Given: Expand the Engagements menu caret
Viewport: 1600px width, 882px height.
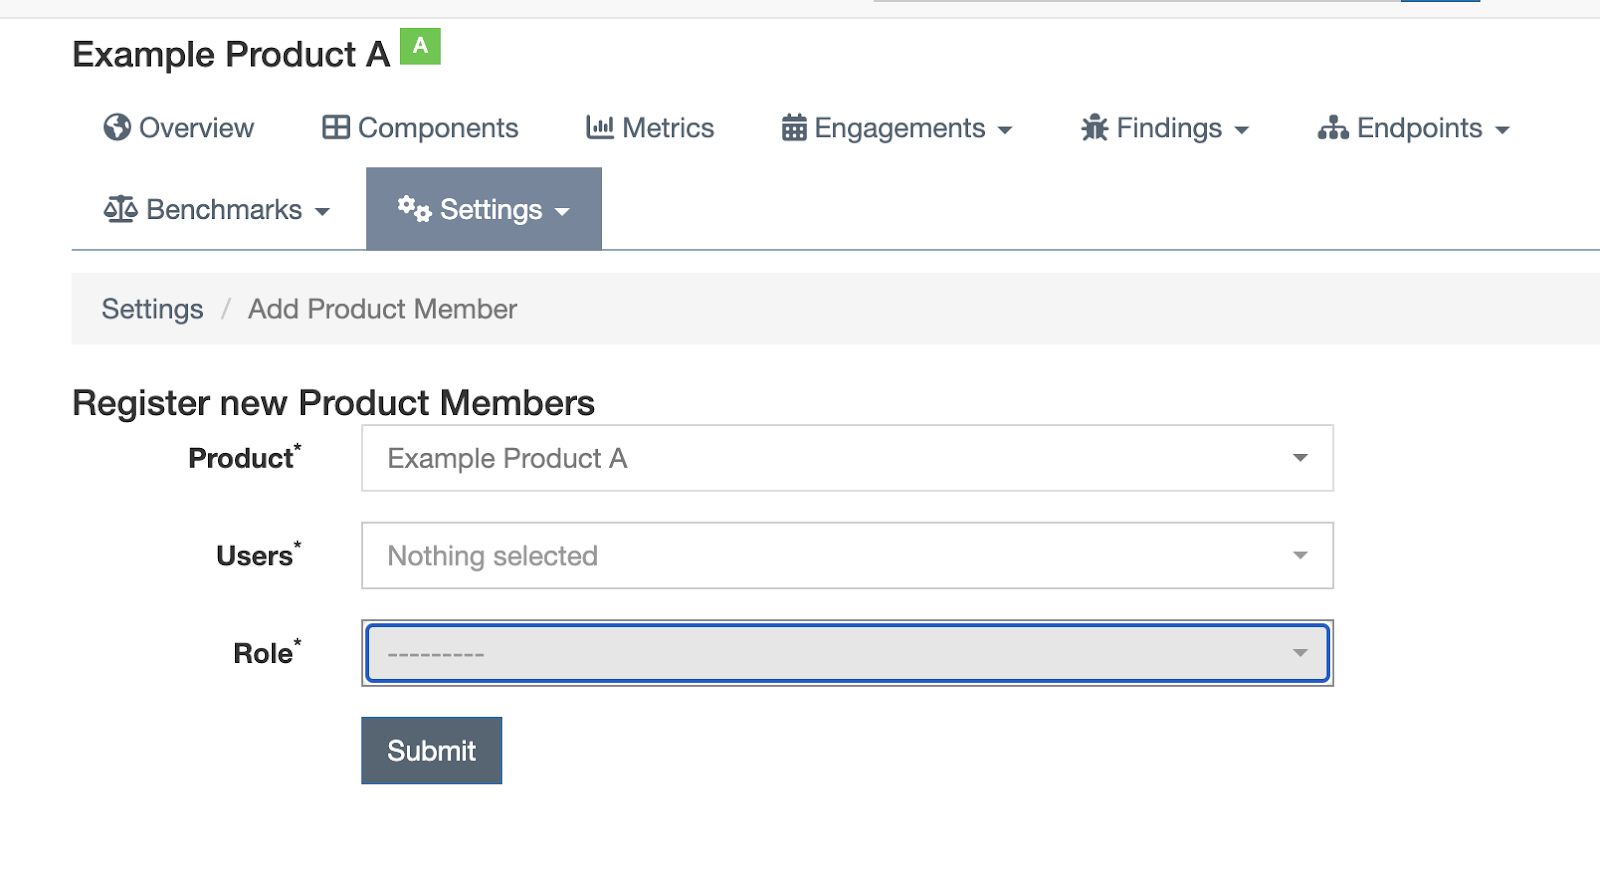Looking at the screenshot, I should (x=1005, y=130).
